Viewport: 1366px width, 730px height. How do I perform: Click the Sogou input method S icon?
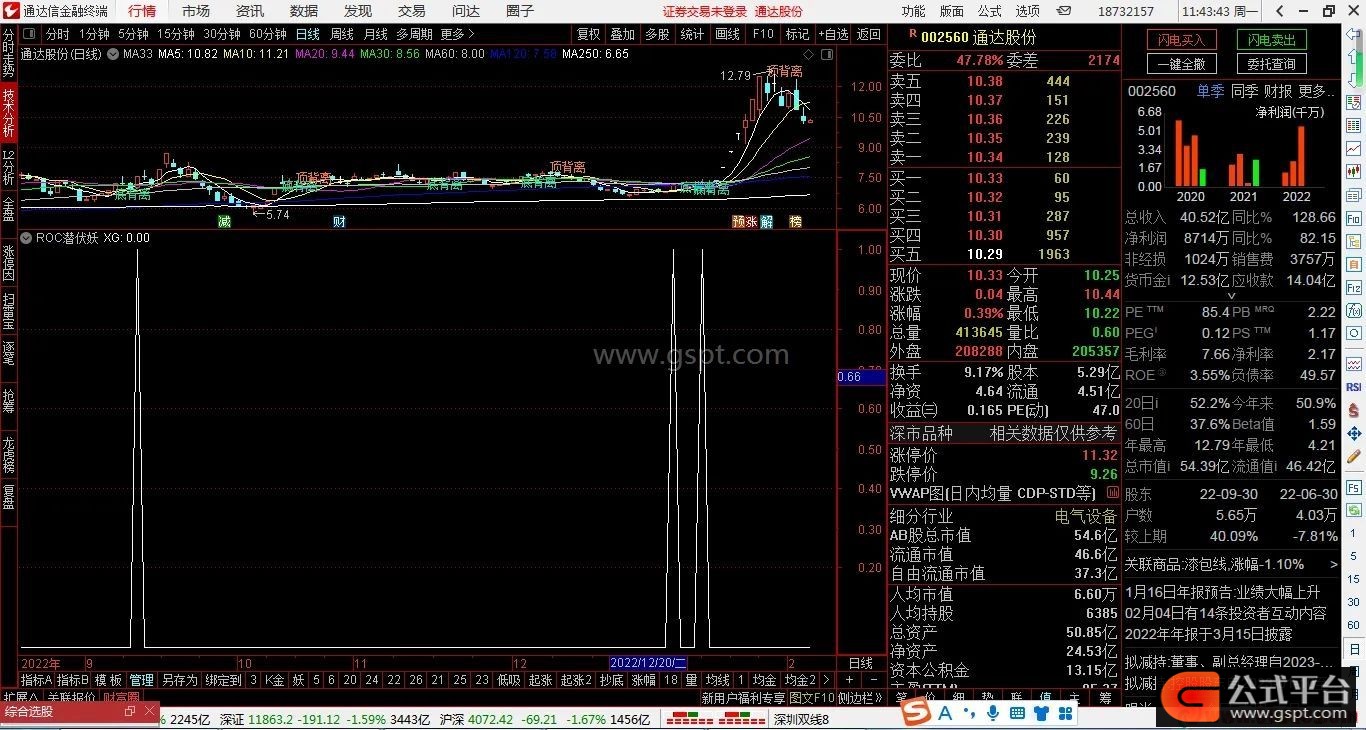coord(915,712)
